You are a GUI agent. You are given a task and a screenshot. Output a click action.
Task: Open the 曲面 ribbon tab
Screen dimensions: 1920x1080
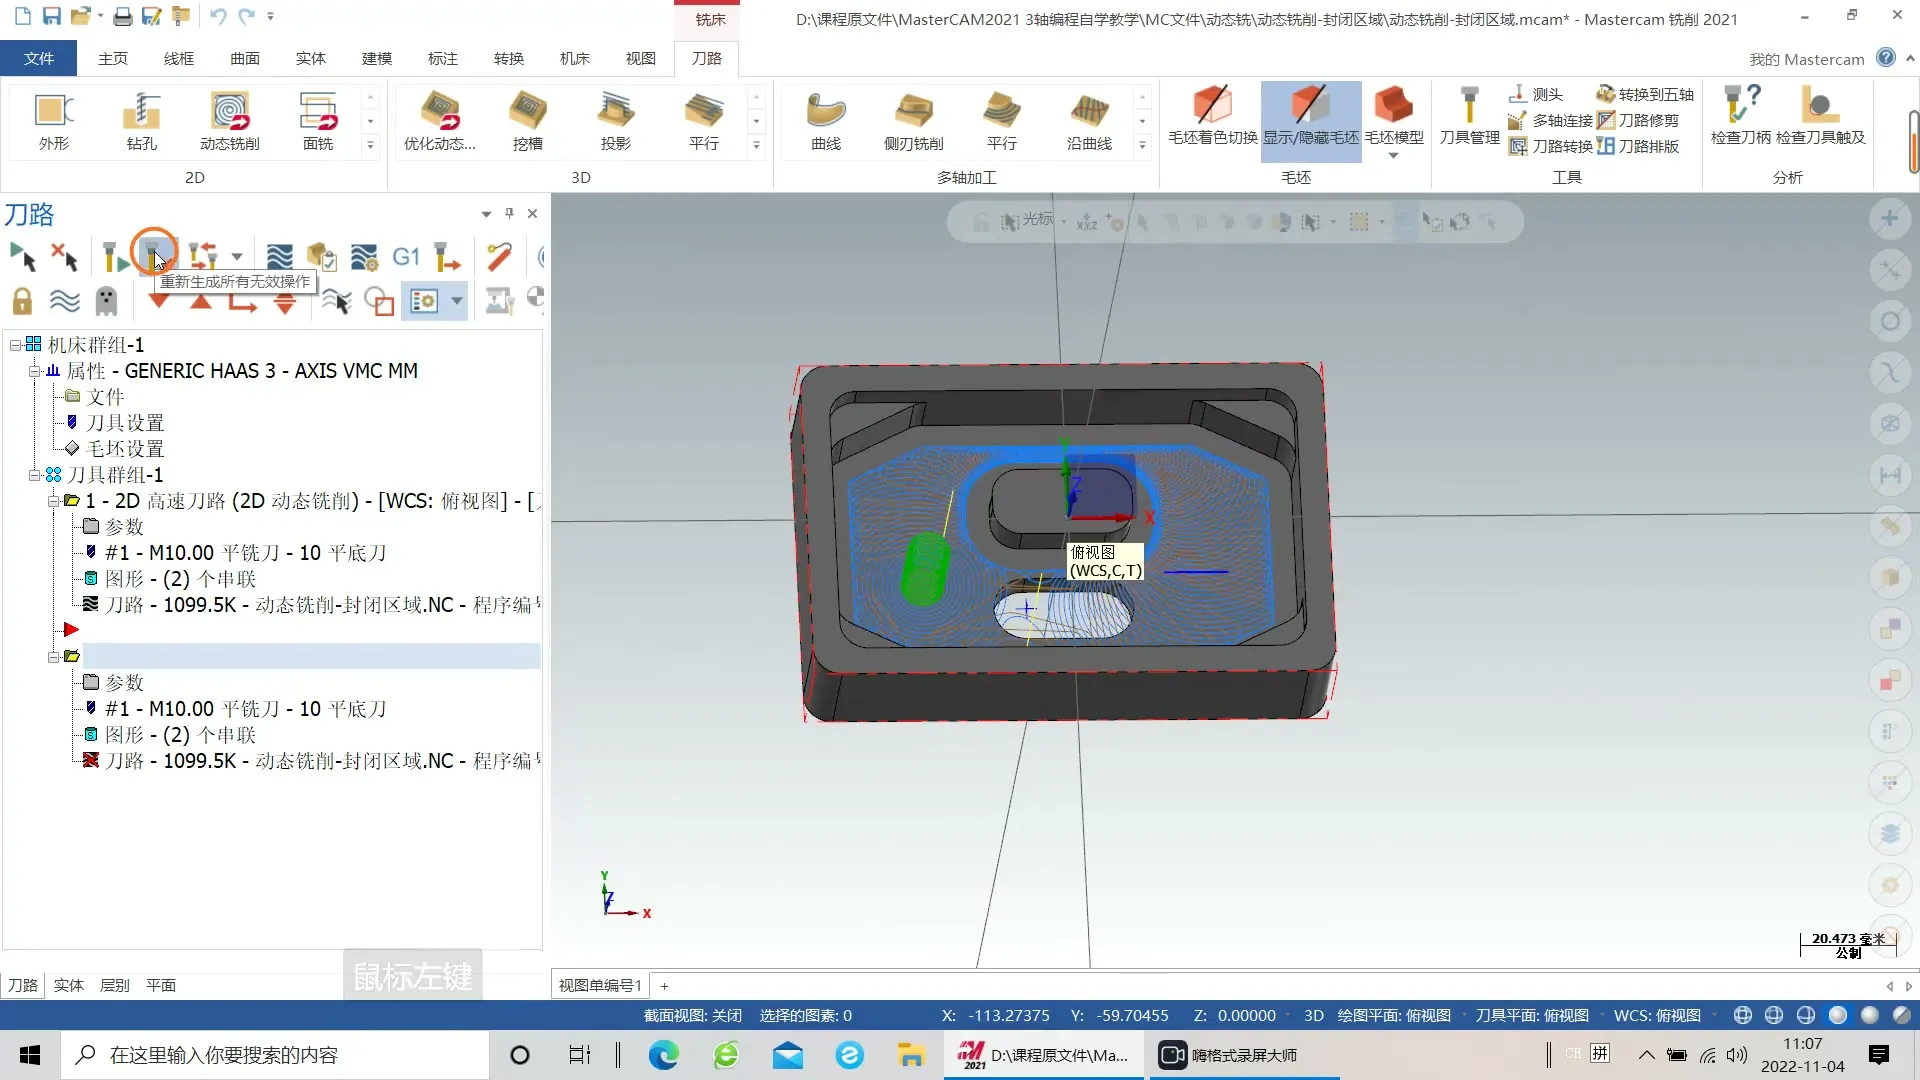coord(244,58)
